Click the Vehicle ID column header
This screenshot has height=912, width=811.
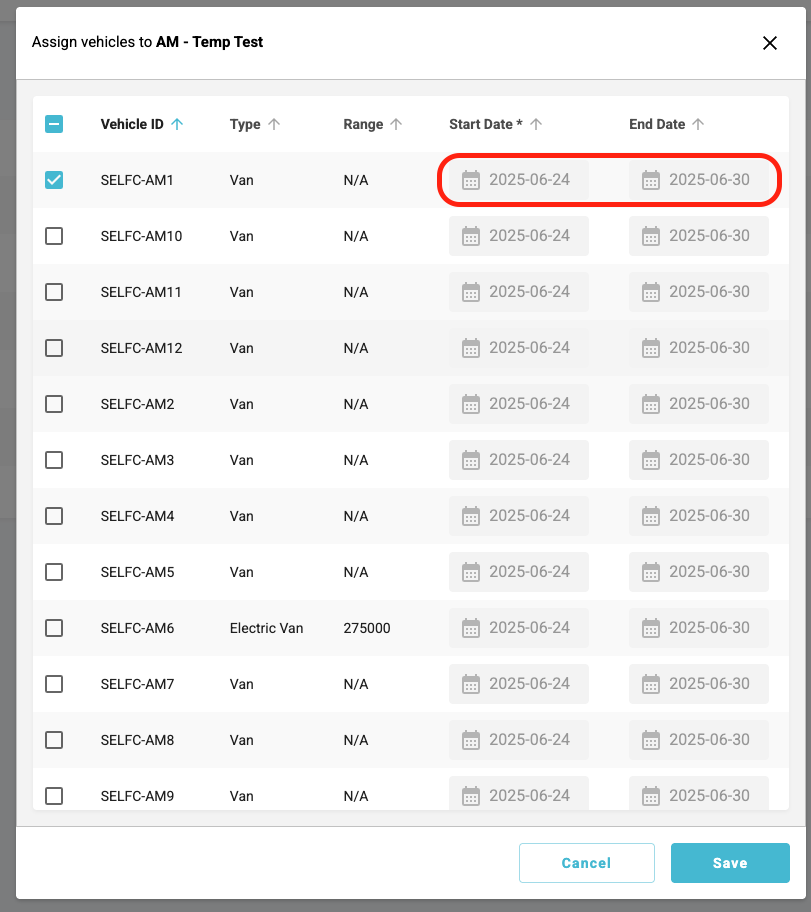pyautogui.click(x=132, y=124)
